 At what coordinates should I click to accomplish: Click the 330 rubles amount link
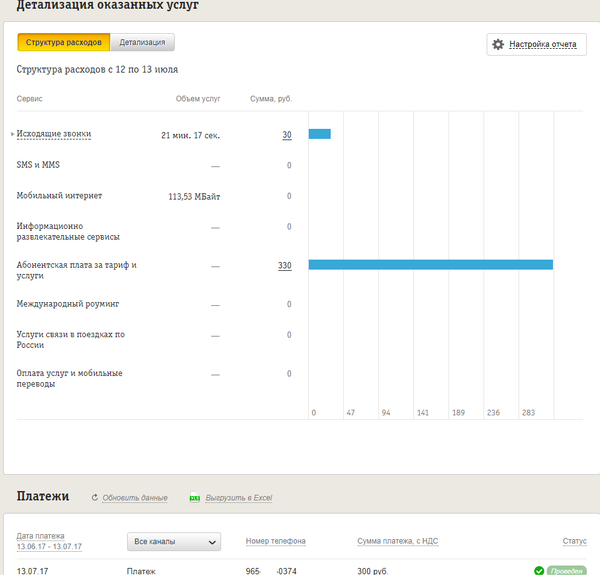pos(285,265)
